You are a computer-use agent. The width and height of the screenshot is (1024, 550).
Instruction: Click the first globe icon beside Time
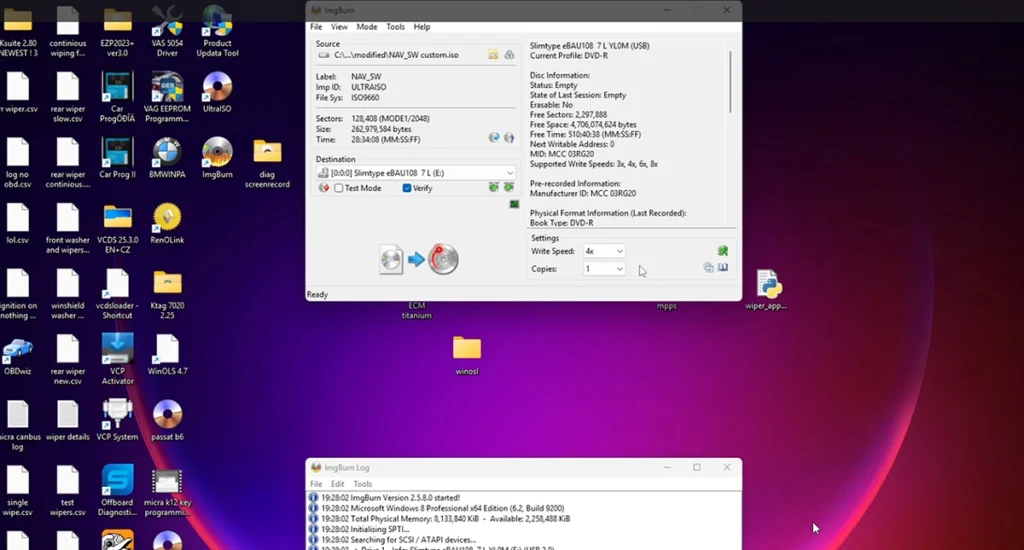(494, 138)
